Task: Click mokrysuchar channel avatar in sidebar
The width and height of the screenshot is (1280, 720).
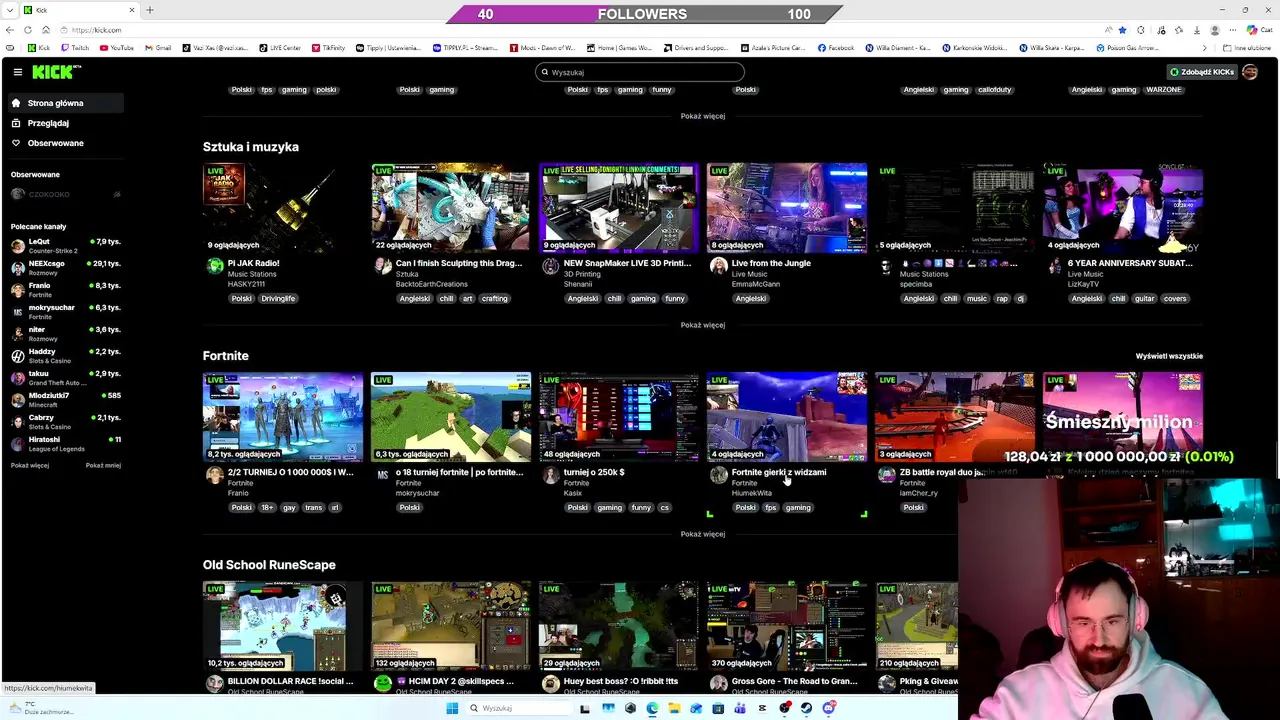Action: [18, 312]
